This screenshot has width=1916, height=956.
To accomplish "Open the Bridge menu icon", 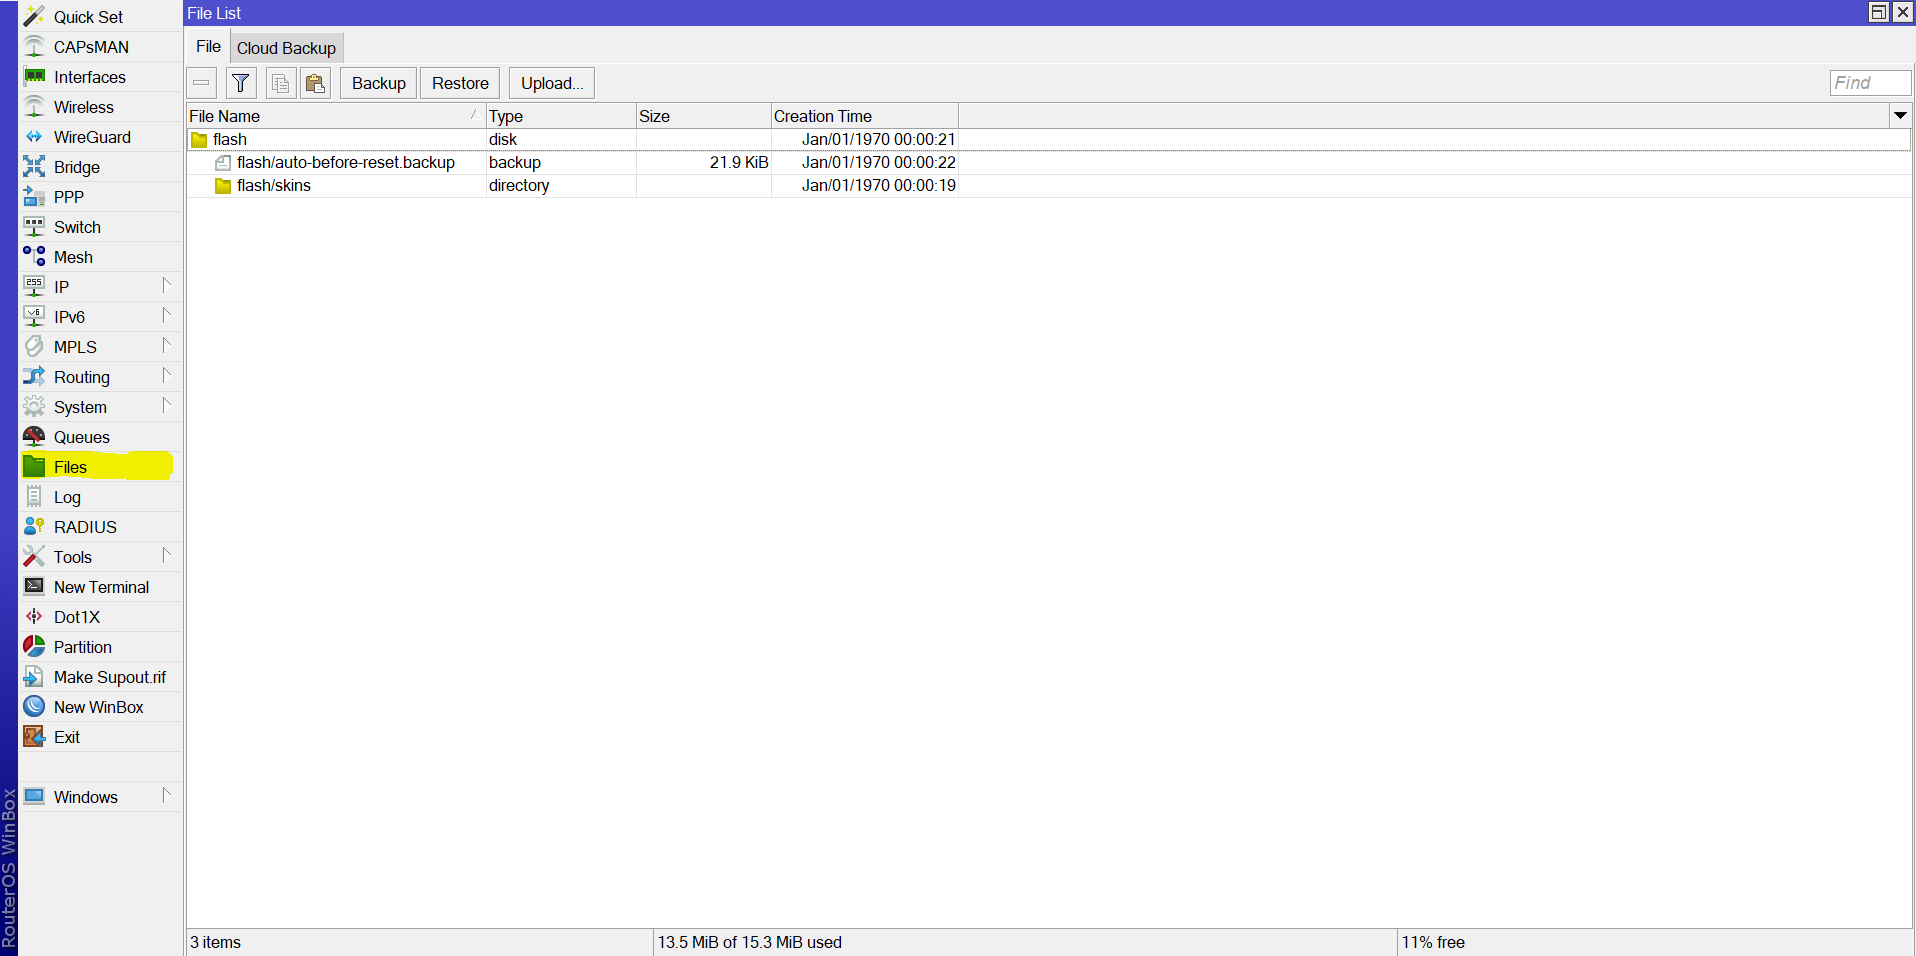I will coord(34,167).
